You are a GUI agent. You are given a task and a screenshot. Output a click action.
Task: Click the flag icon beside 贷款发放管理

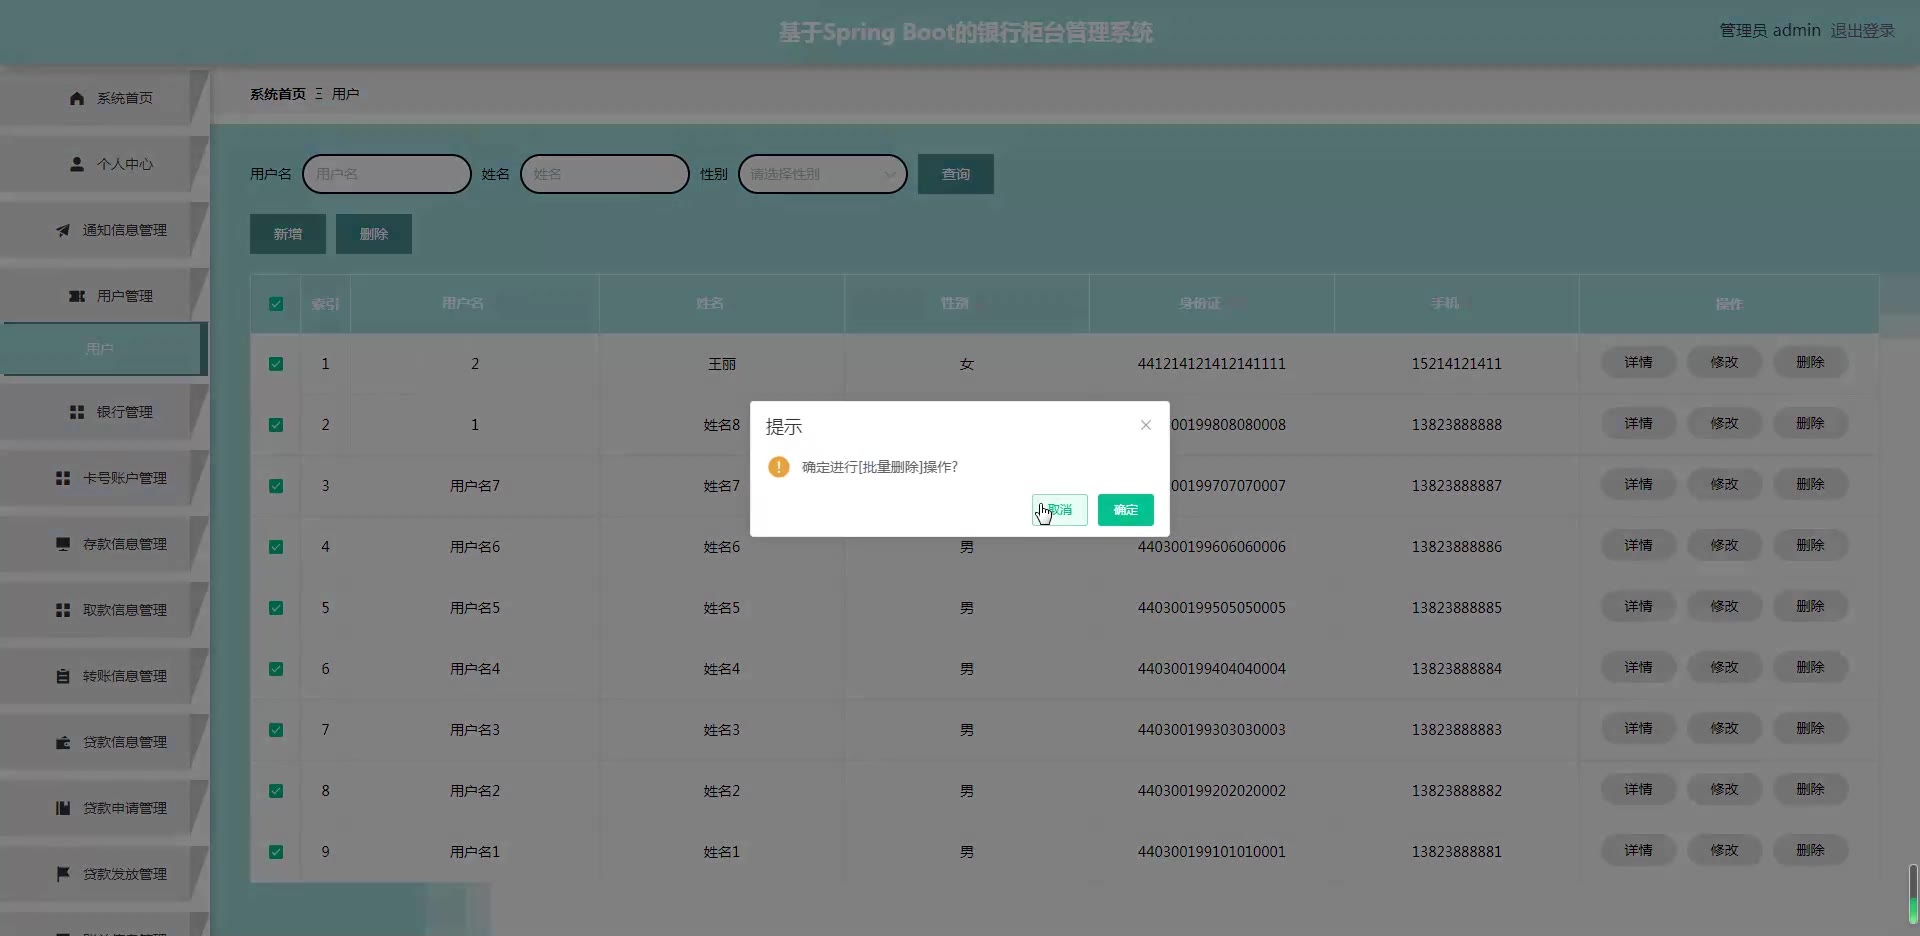click(63, 874)
